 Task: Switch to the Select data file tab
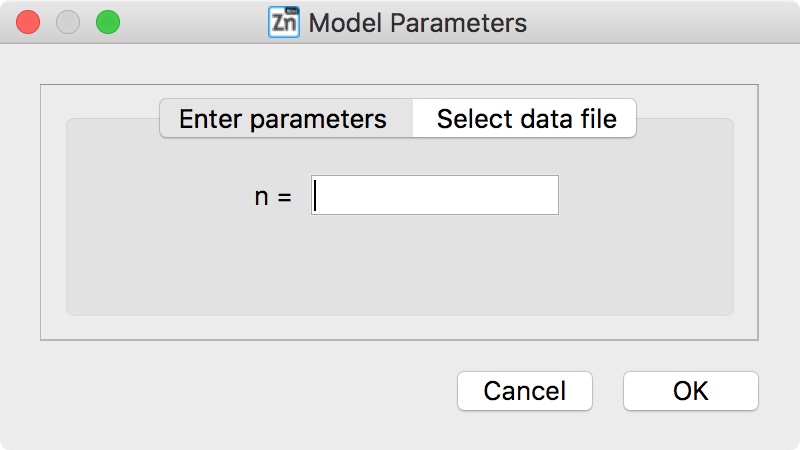click(x=524, y=118)
